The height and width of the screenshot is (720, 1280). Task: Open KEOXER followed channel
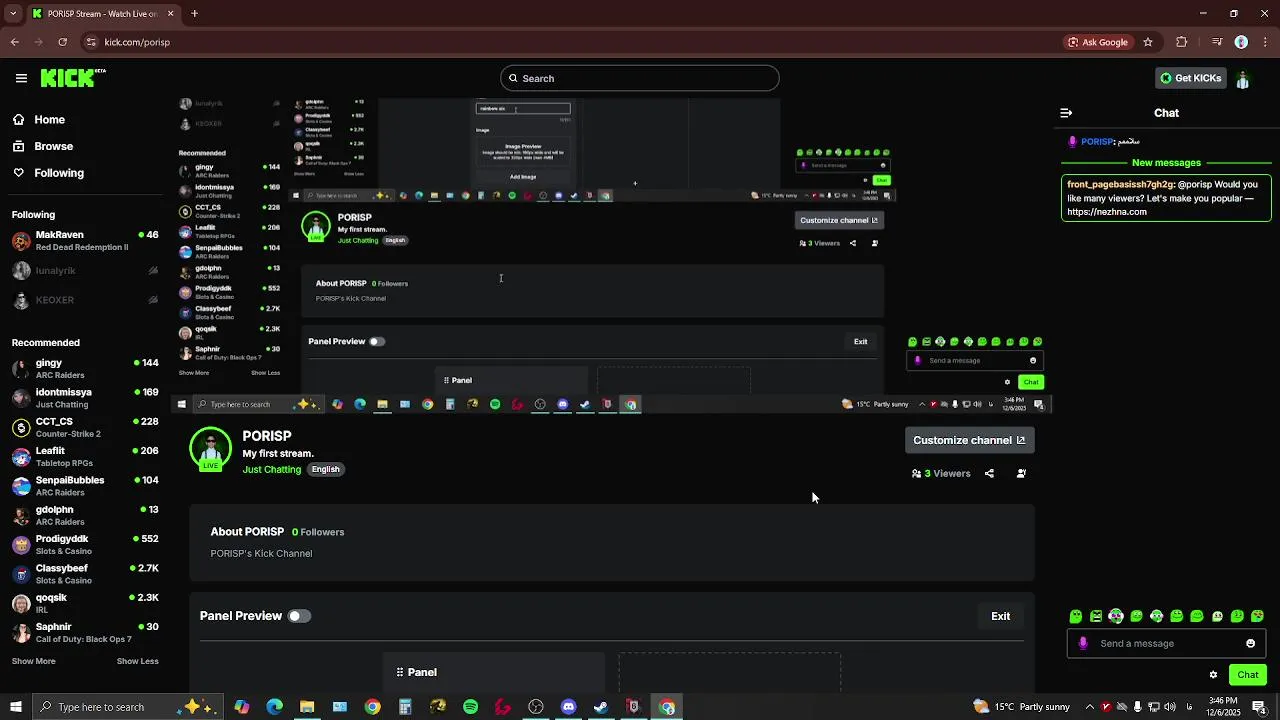[x=85, y=300]
